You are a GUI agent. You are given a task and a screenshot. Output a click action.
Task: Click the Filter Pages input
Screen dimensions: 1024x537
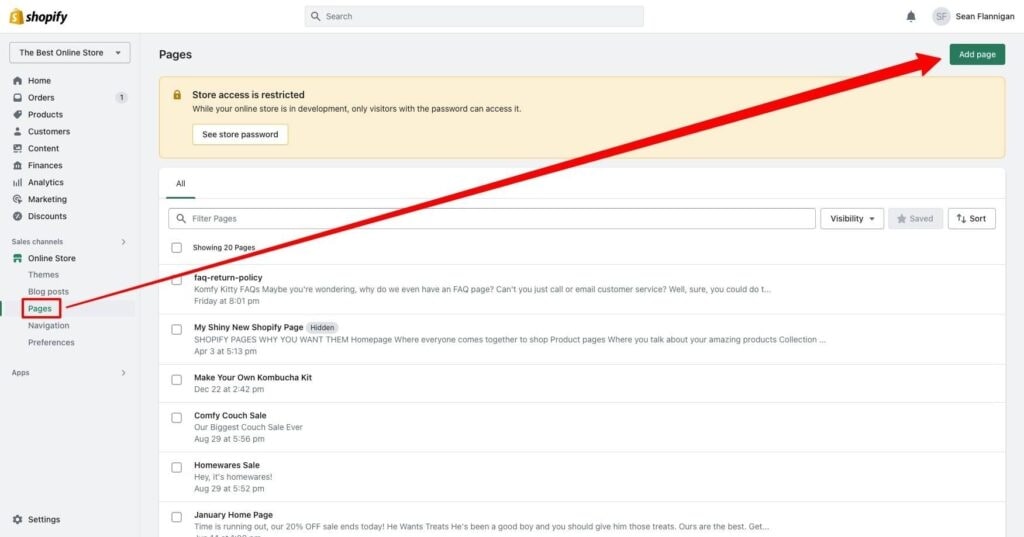point(491,219)
